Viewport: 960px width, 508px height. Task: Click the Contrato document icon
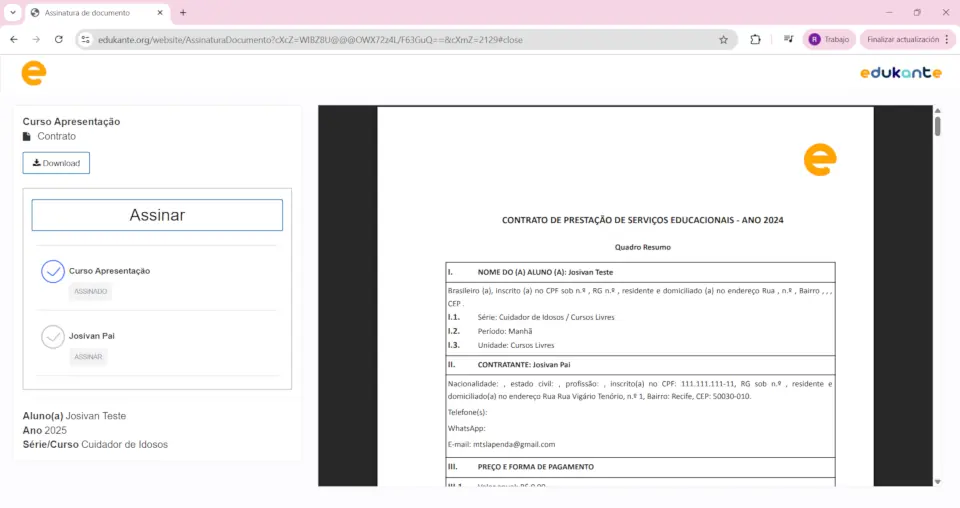tap(27, 136)
